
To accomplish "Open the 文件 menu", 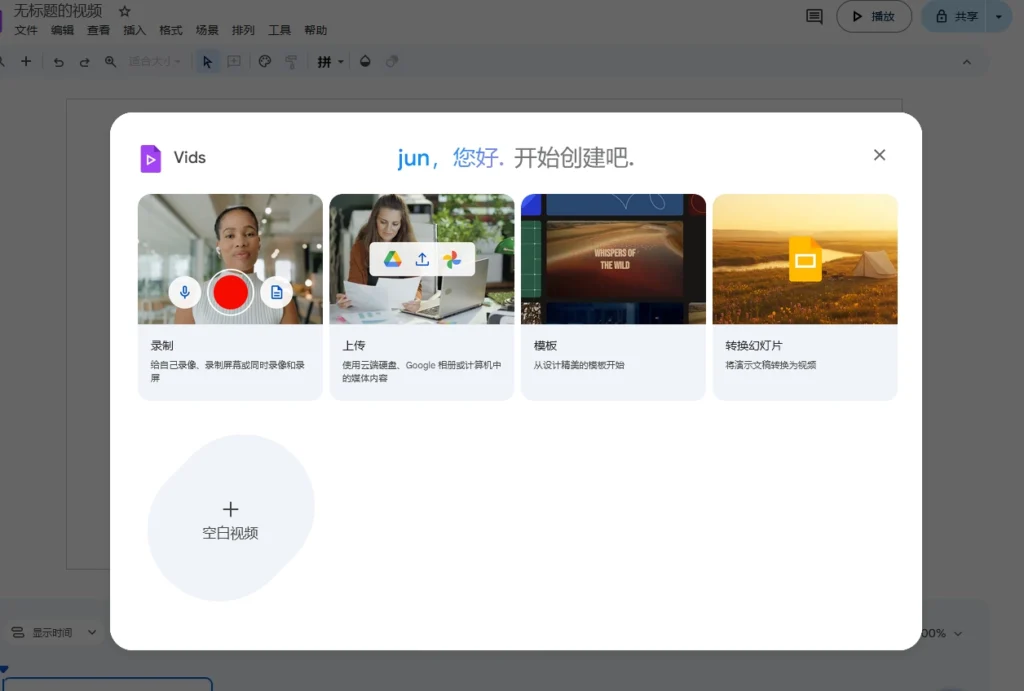I will click(26, 30).
